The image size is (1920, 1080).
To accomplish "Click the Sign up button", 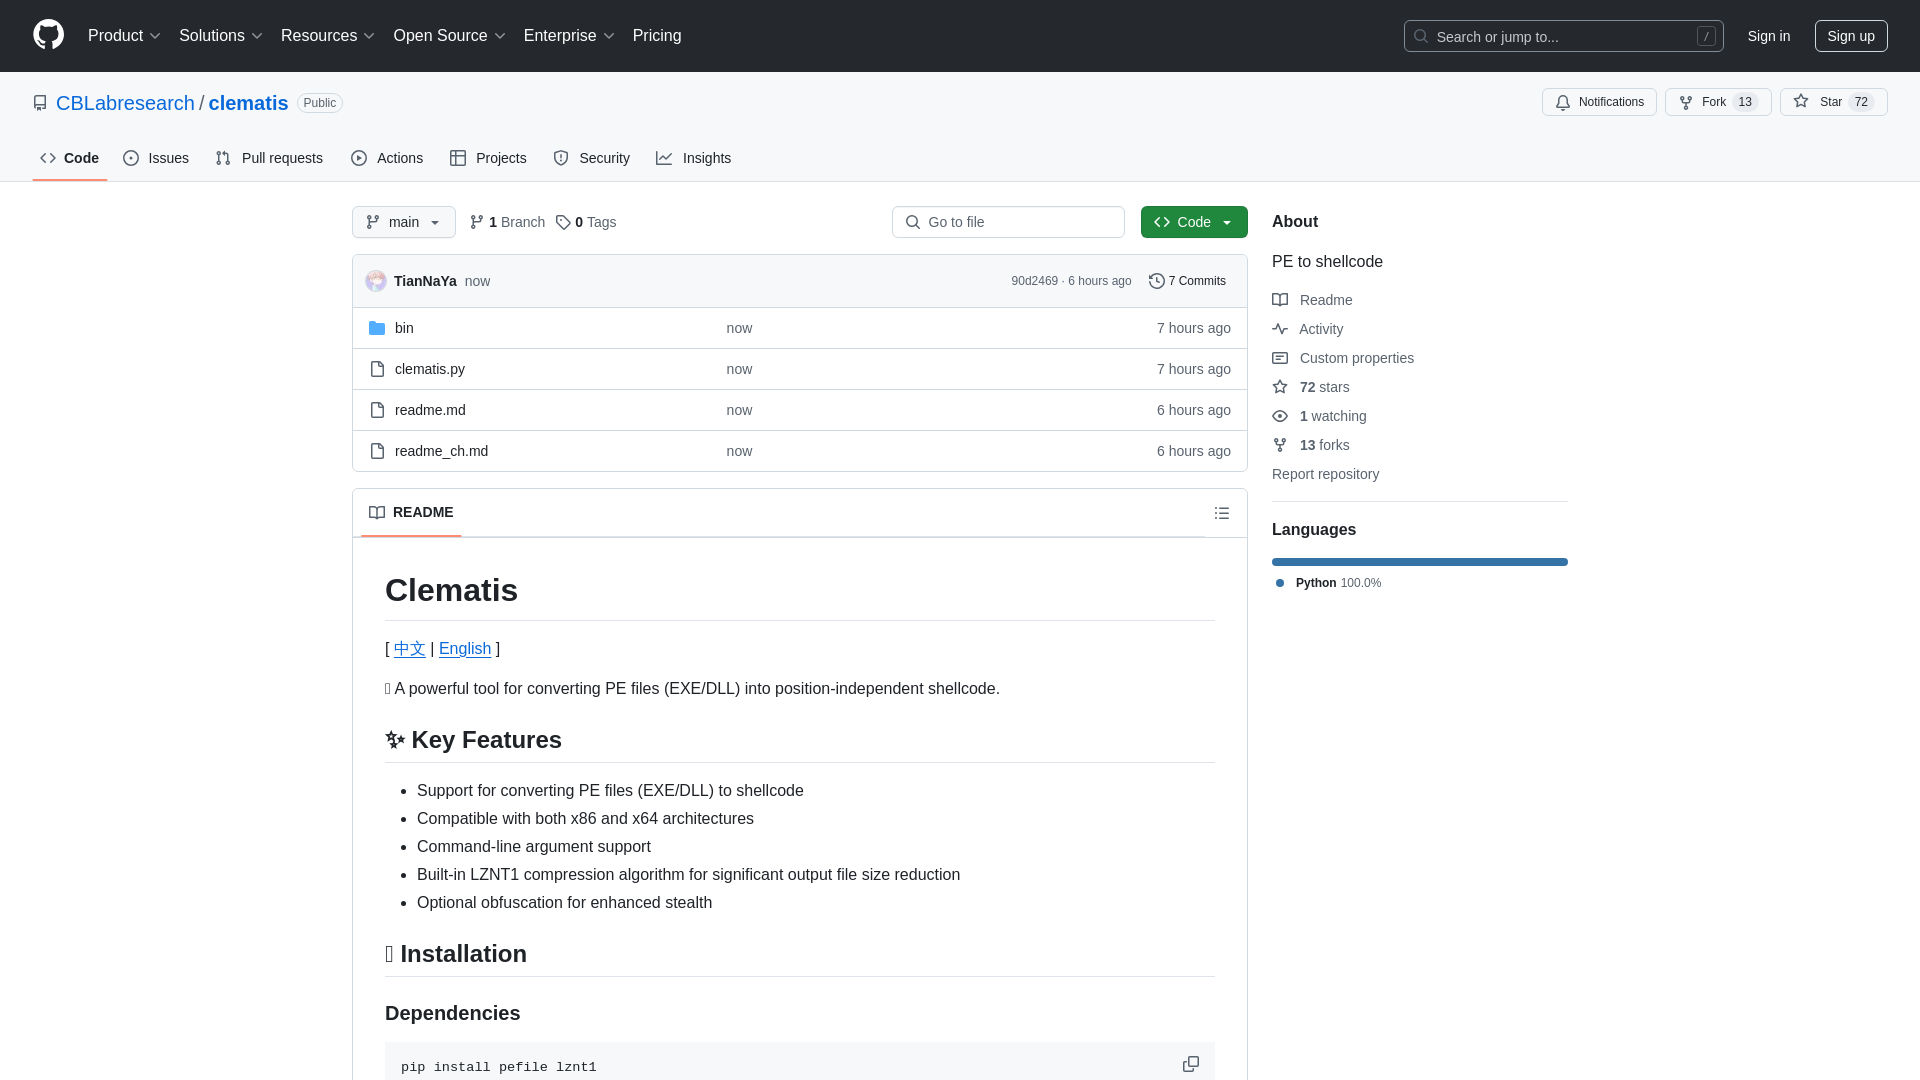I will click(x=1851, y=36).
